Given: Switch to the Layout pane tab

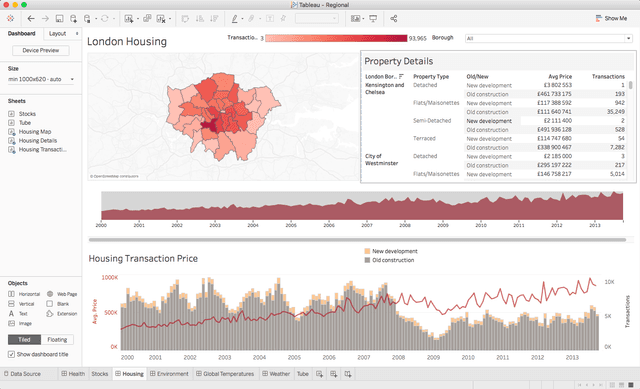Looking at the screenshot, I should pyautogui.click(x=58, y=33).
